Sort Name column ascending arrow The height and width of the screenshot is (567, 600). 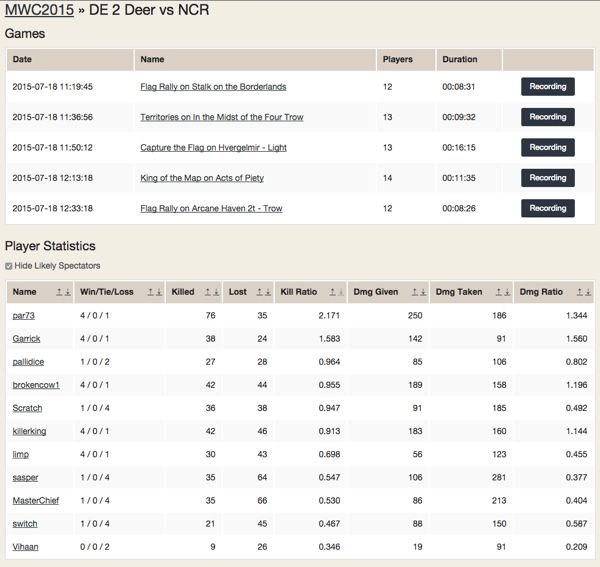pyautogui.click(x=59, y=292)
